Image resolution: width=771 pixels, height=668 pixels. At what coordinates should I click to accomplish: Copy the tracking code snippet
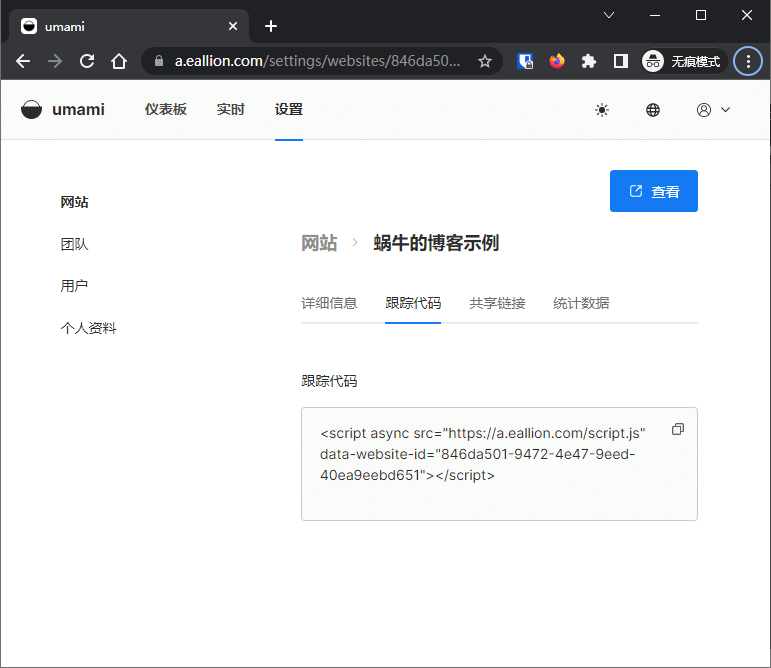click(678, 429)
